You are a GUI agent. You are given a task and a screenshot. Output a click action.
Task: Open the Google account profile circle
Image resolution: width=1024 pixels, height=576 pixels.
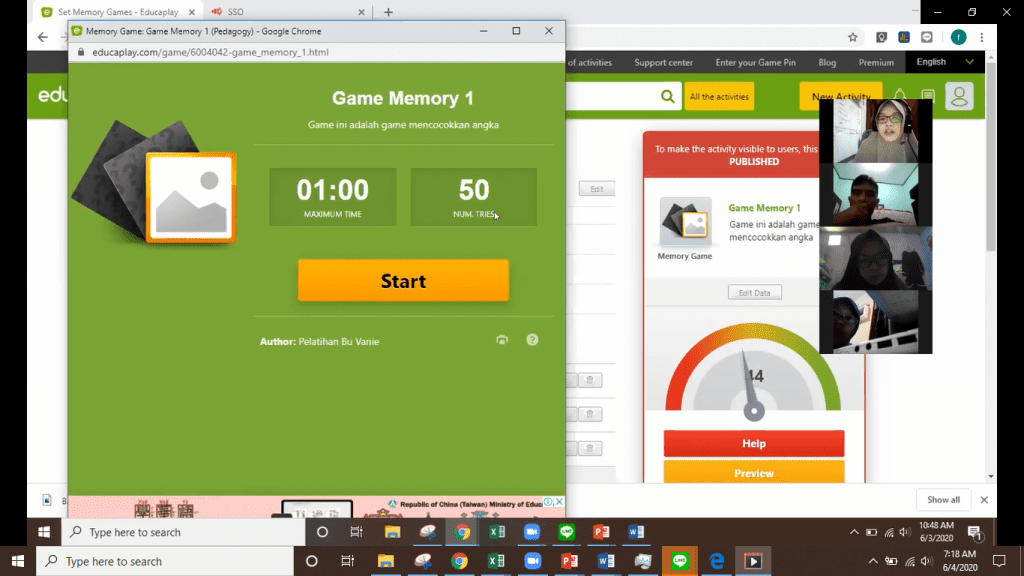(958, 37)
